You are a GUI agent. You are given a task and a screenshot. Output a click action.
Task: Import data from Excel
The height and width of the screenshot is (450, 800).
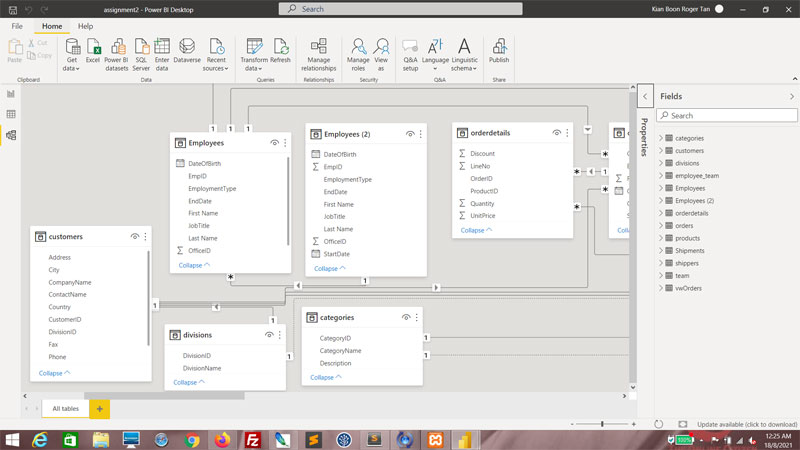click(93, 51)
